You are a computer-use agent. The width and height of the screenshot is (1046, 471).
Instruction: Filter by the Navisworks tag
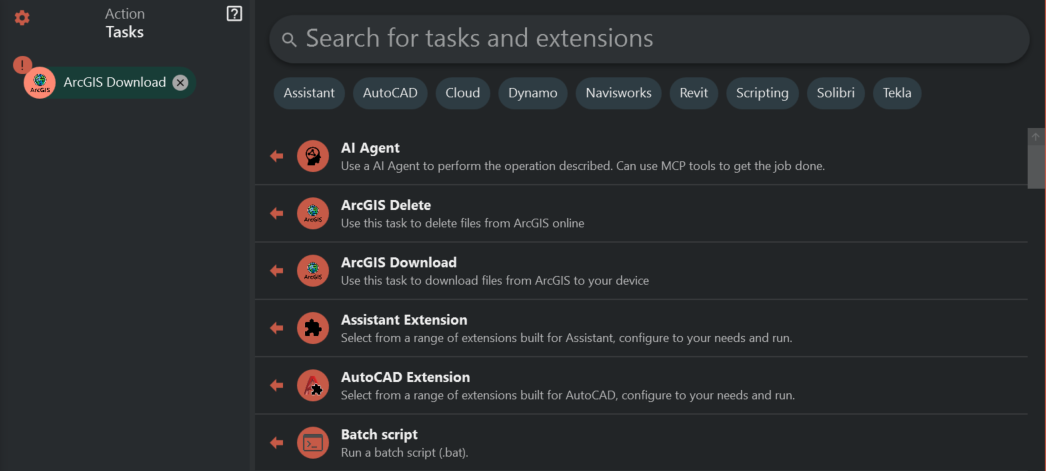(x=618, y=93)
